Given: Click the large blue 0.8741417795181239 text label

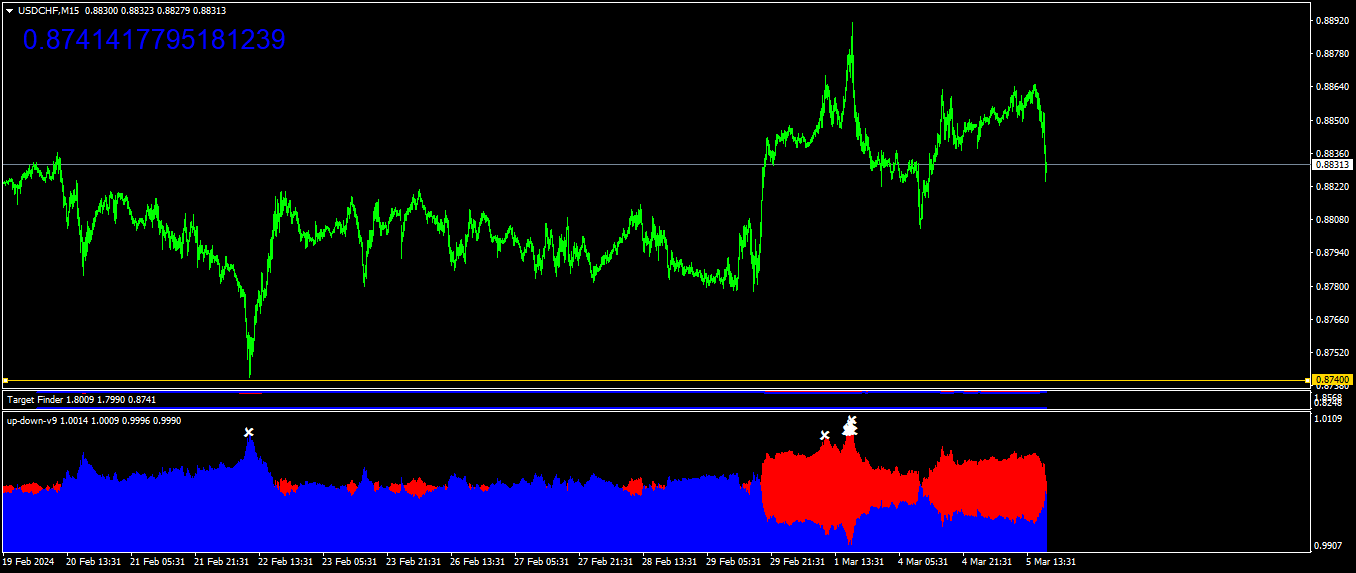Looking at the screenshot, I should [154, 40].
